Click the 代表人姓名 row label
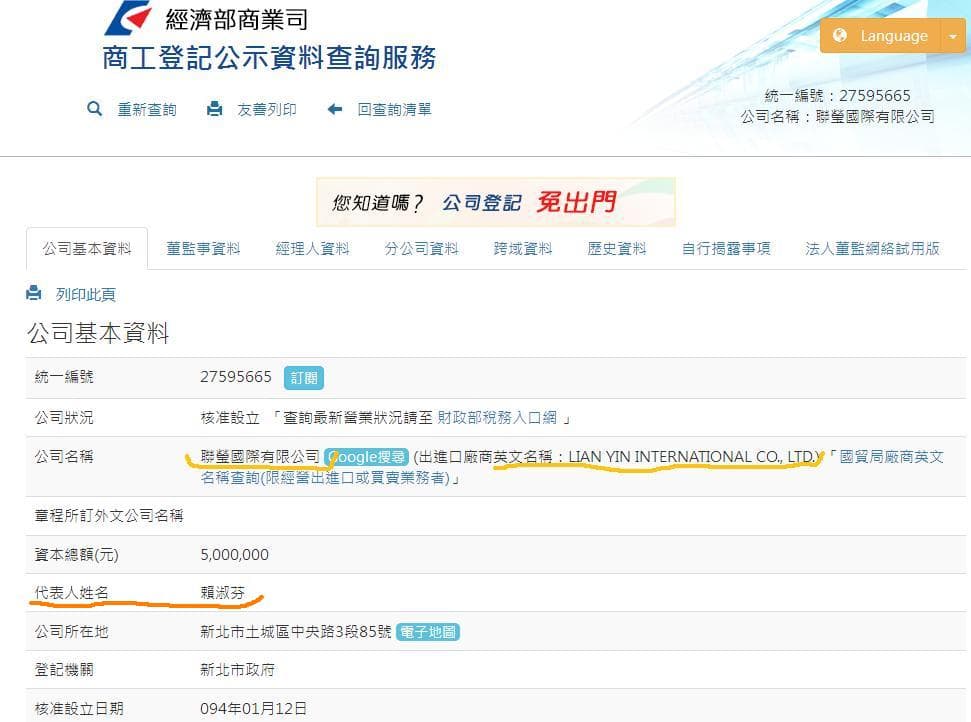The width and height of the screenshot is (971, 722). [72, 593]
